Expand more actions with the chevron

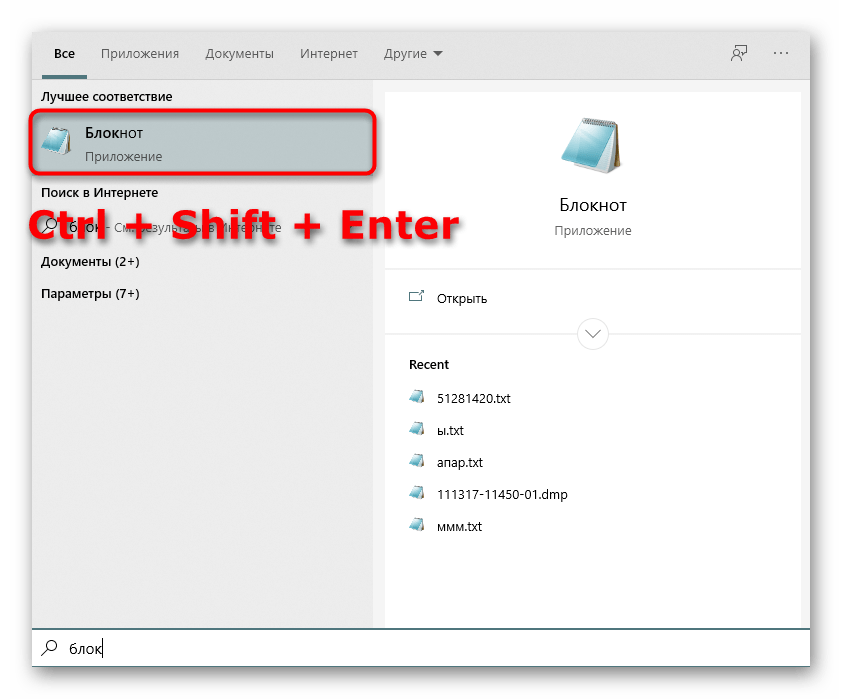[593, 334]
